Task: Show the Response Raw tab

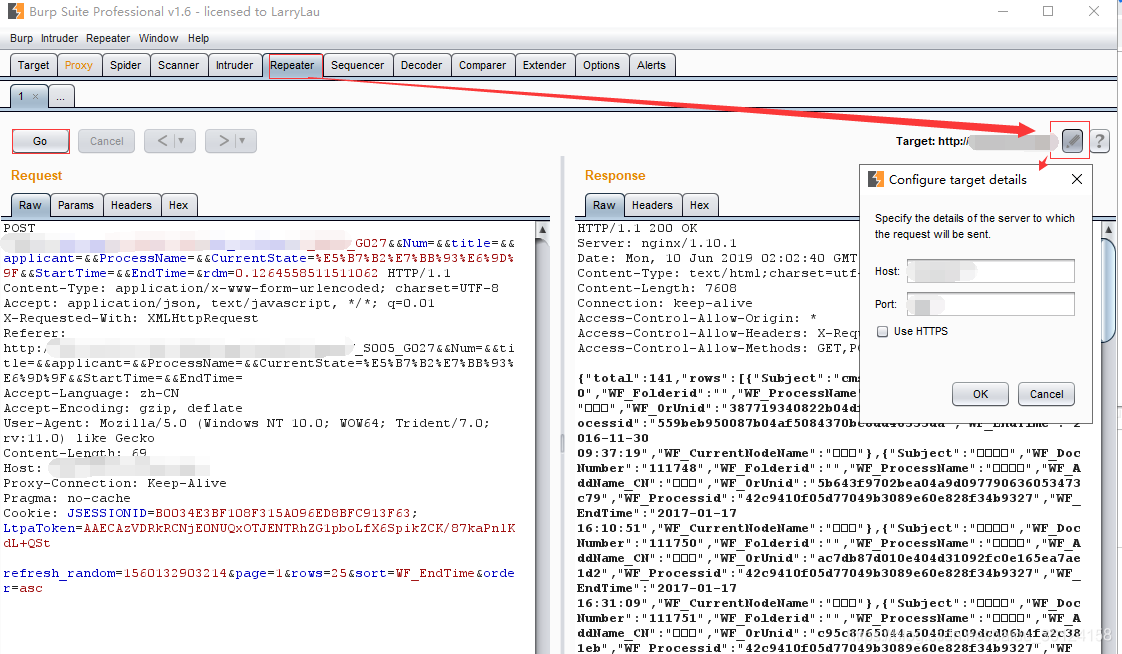Action: click(604, 205)
